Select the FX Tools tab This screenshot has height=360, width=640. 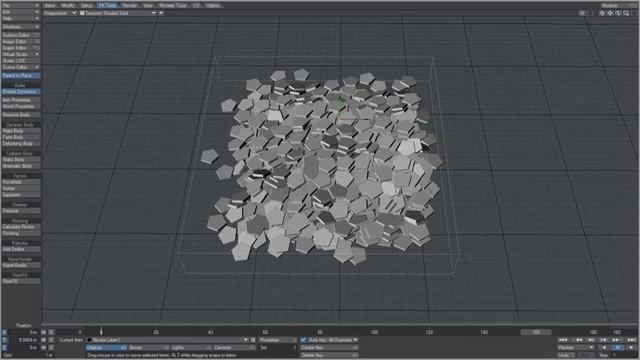pyautogui.click(x=107, y=6)
